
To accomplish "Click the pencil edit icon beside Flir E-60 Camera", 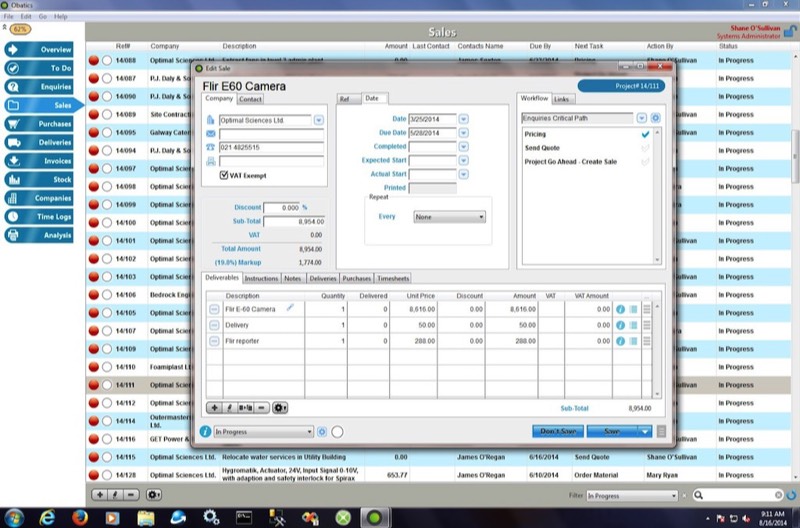I will (290, 308).
